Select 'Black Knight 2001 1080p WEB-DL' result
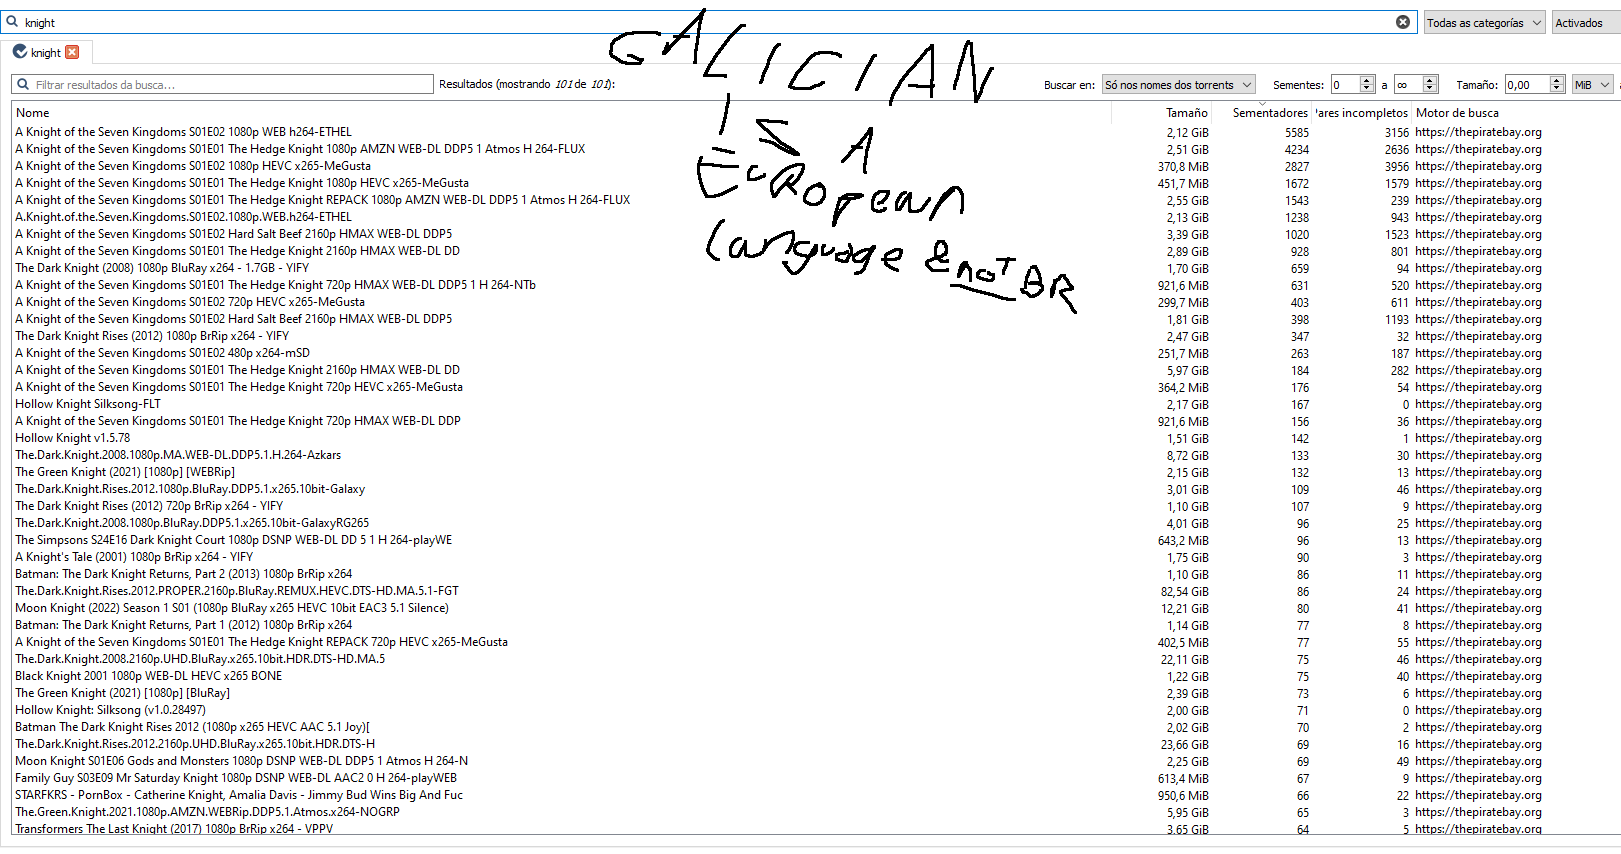Screen dimensions: 1621x854 pos(148,676)
